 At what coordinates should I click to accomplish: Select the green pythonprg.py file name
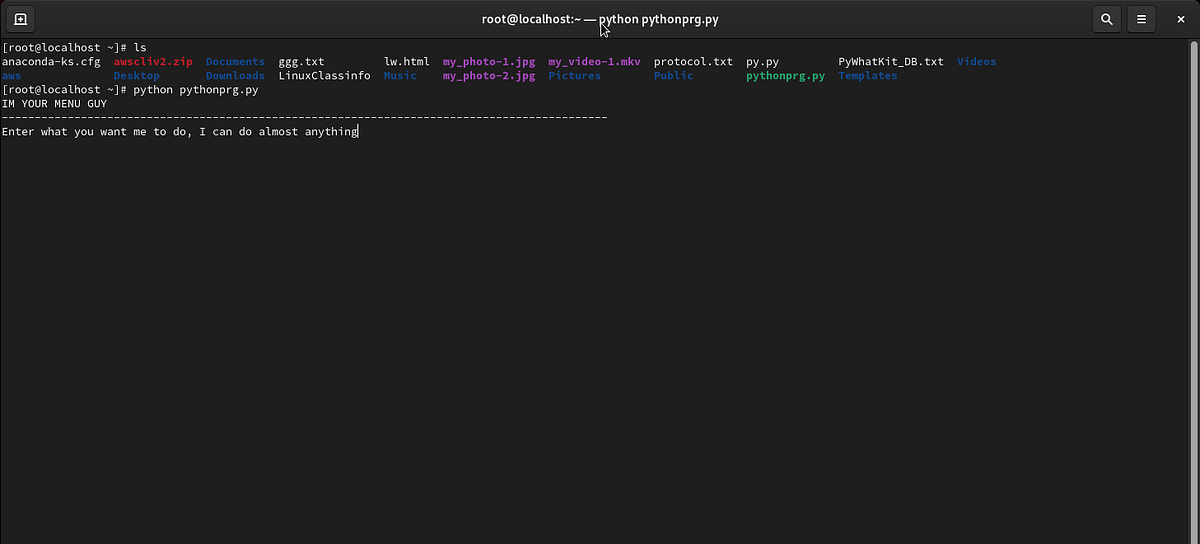[785, 76]
